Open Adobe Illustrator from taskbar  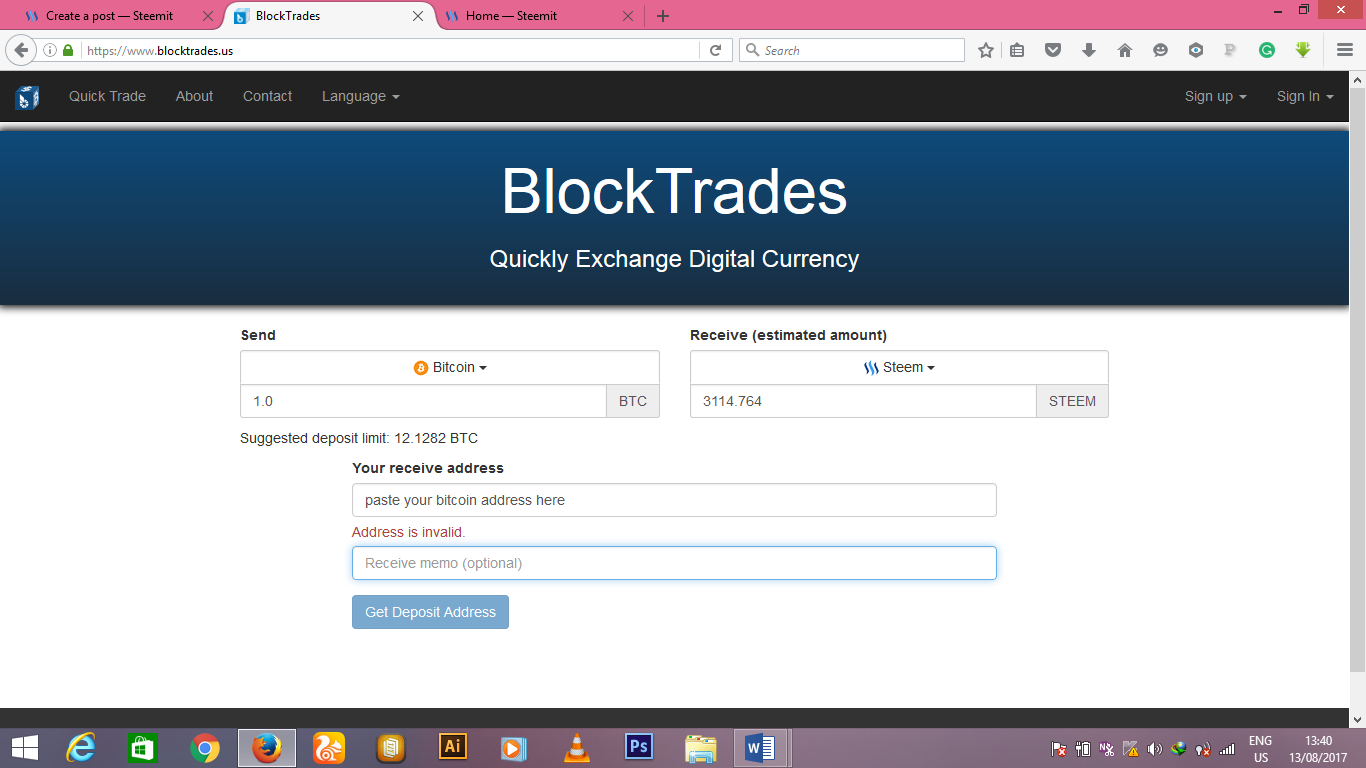pyautogui.click(x=453, y=748)
